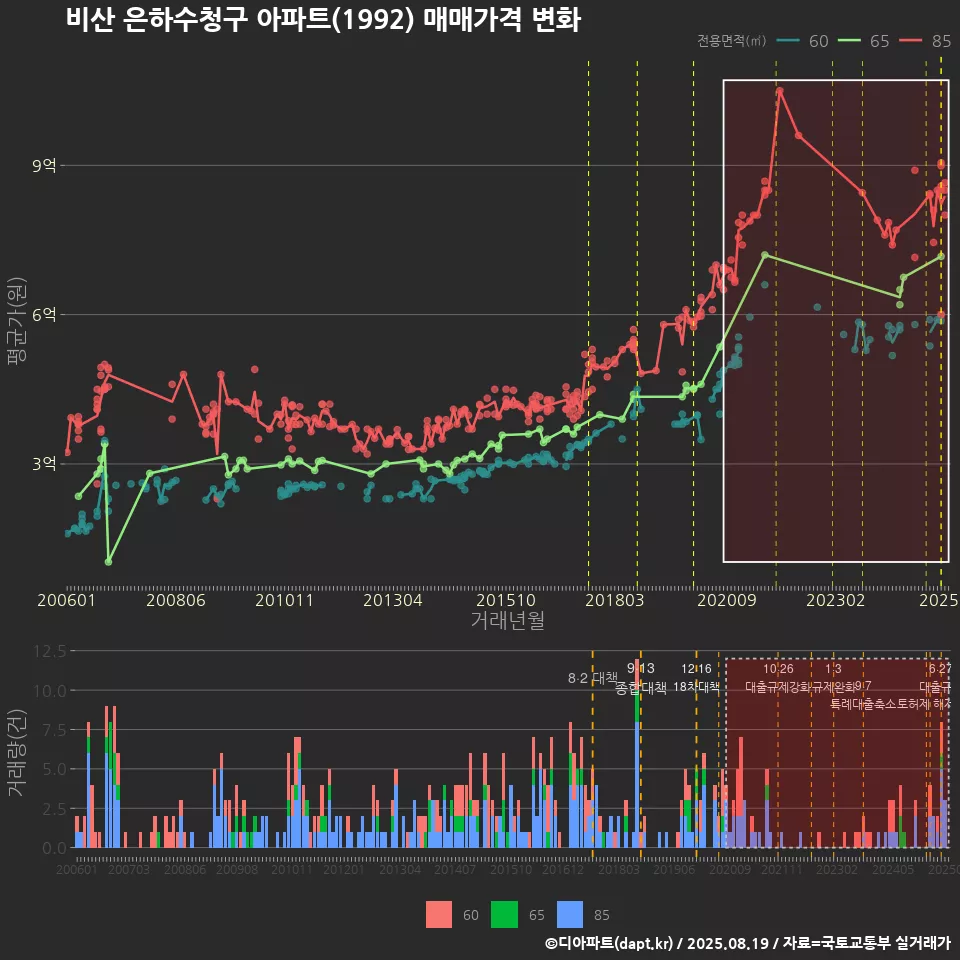Click the 201201 label on volume chart axis

343,869
